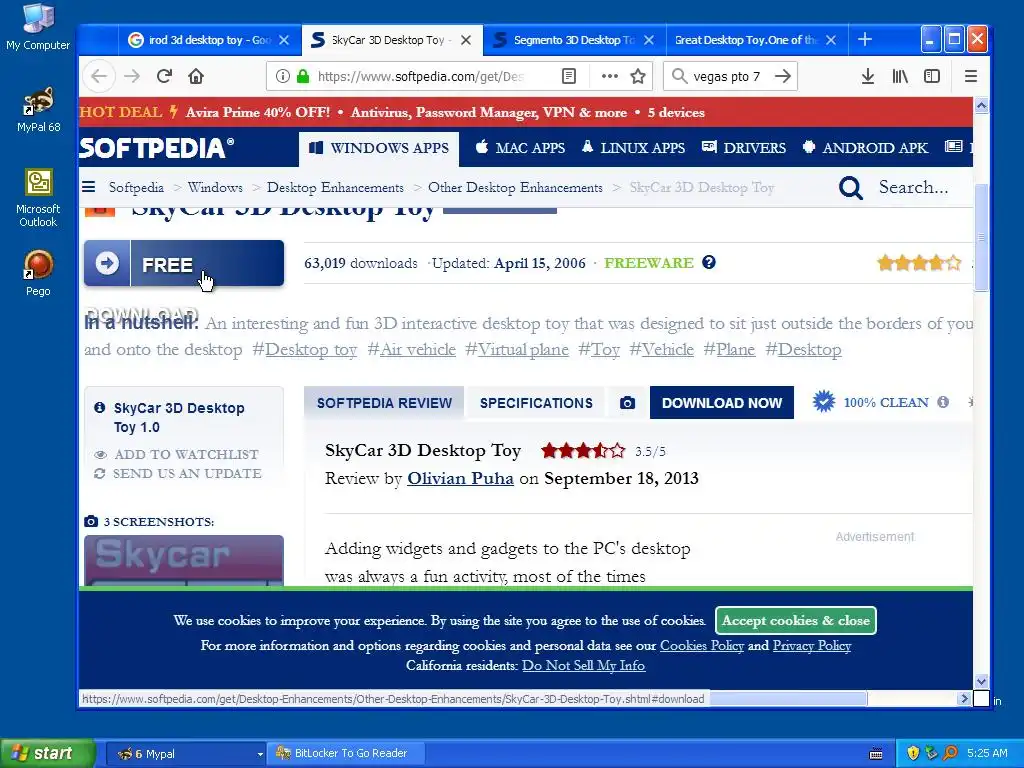The width and height of the screenshot is (1024, 768).
Task: Click the Softpedia logo
Action: 156,148
